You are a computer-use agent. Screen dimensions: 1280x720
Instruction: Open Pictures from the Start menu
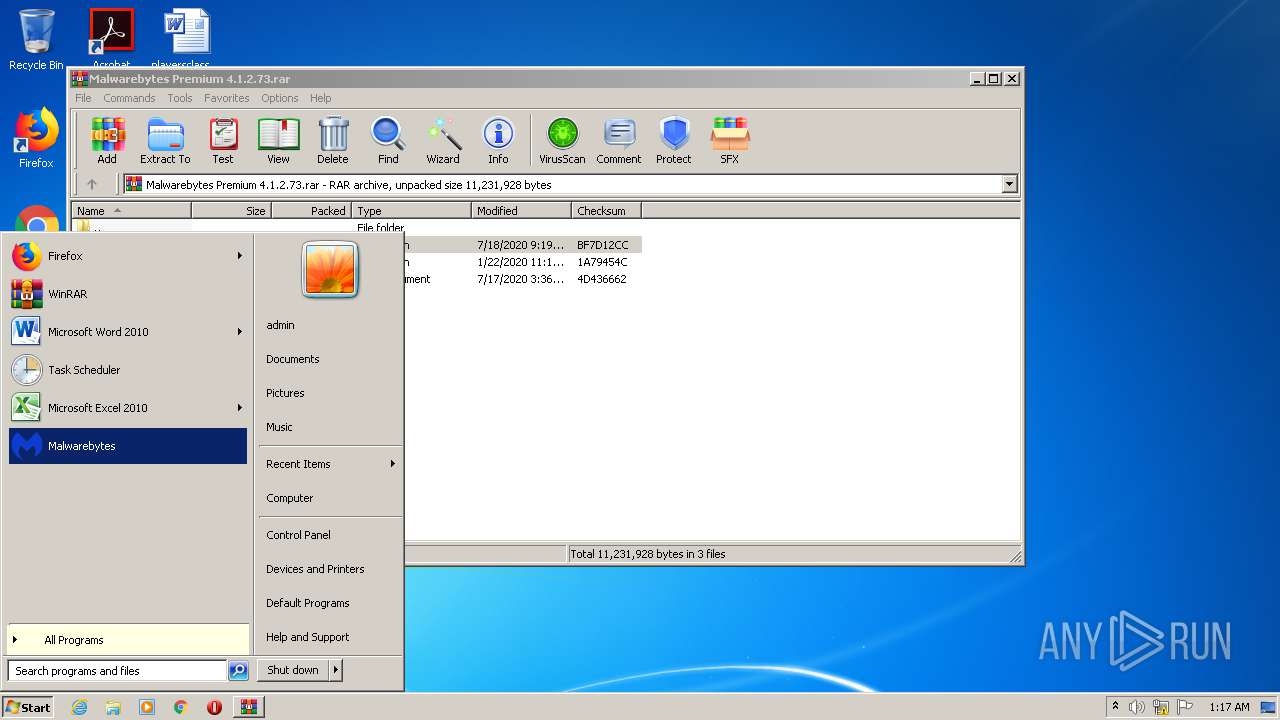click(285, 393)
